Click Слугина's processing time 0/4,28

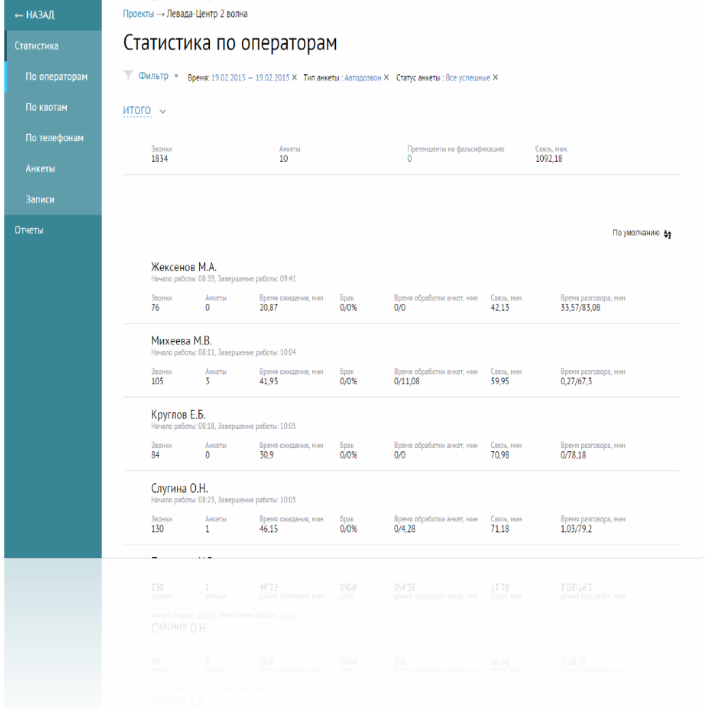[x=405, y=529]
